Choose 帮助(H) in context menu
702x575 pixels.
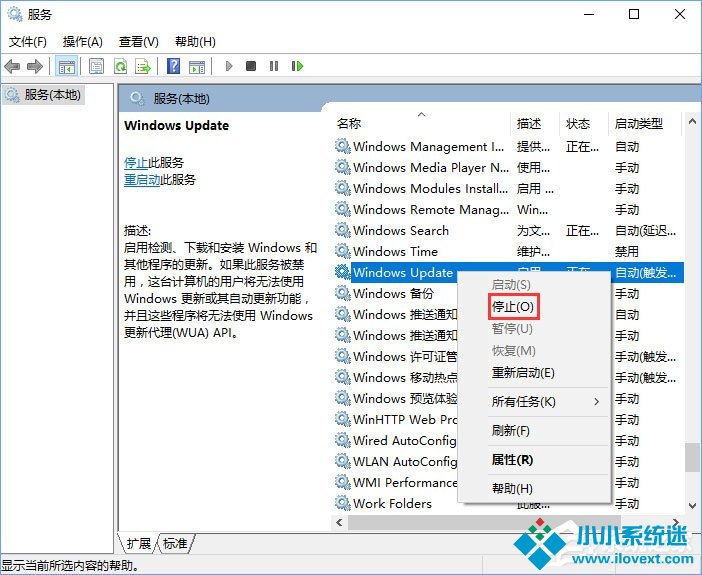click(512, 489)
